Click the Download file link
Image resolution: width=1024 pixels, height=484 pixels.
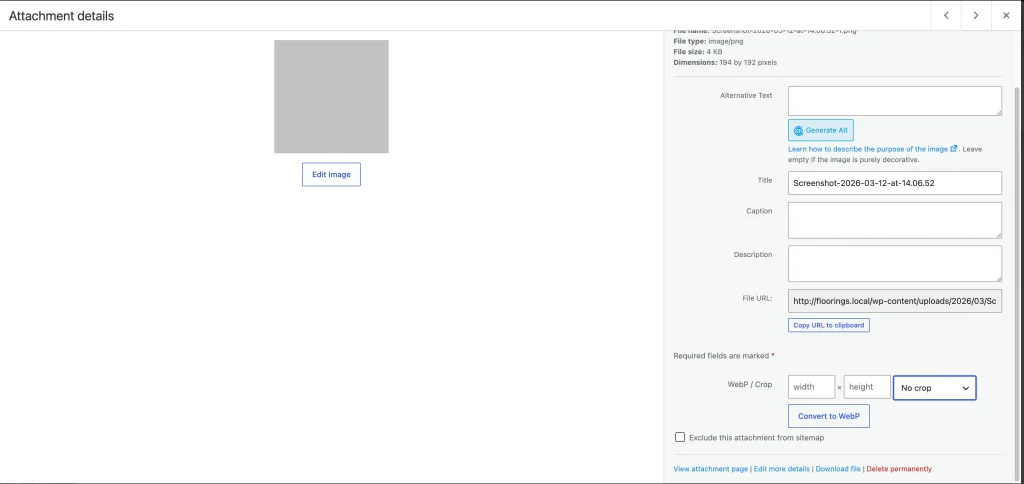point(838,469)
